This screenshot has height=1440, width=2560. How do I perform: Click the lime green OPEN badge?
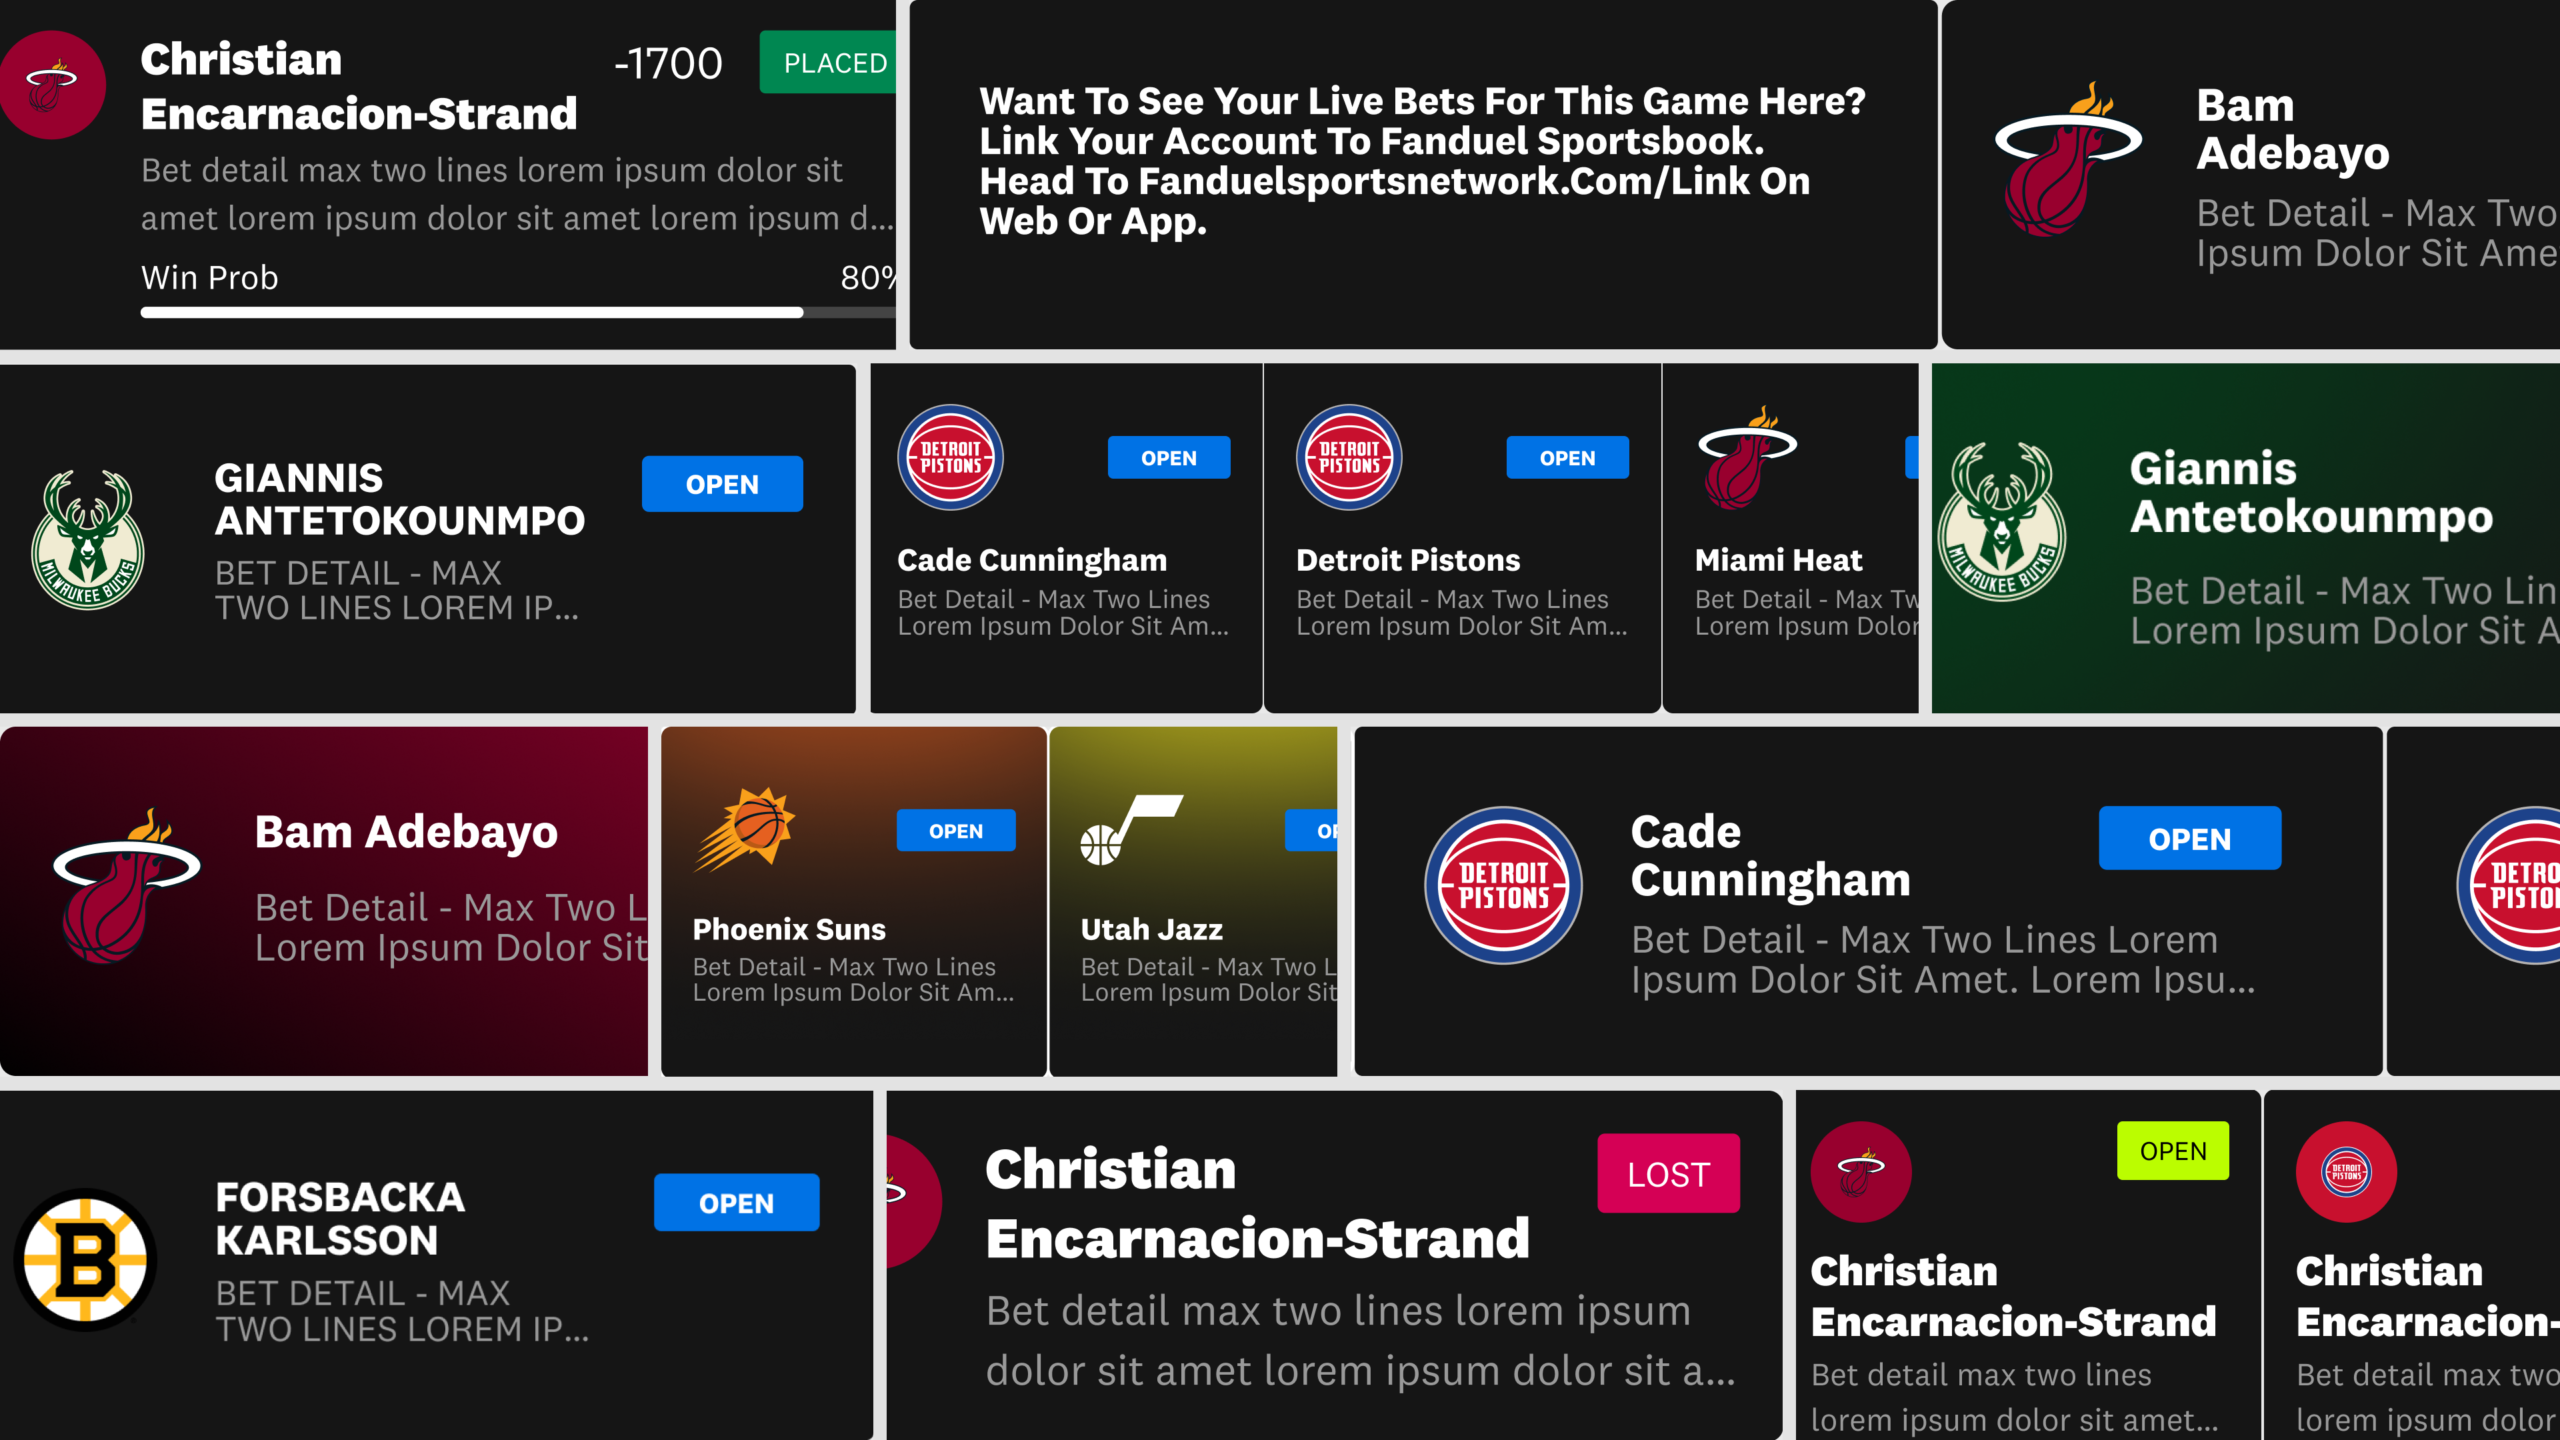click(x=2172, y=1151)
